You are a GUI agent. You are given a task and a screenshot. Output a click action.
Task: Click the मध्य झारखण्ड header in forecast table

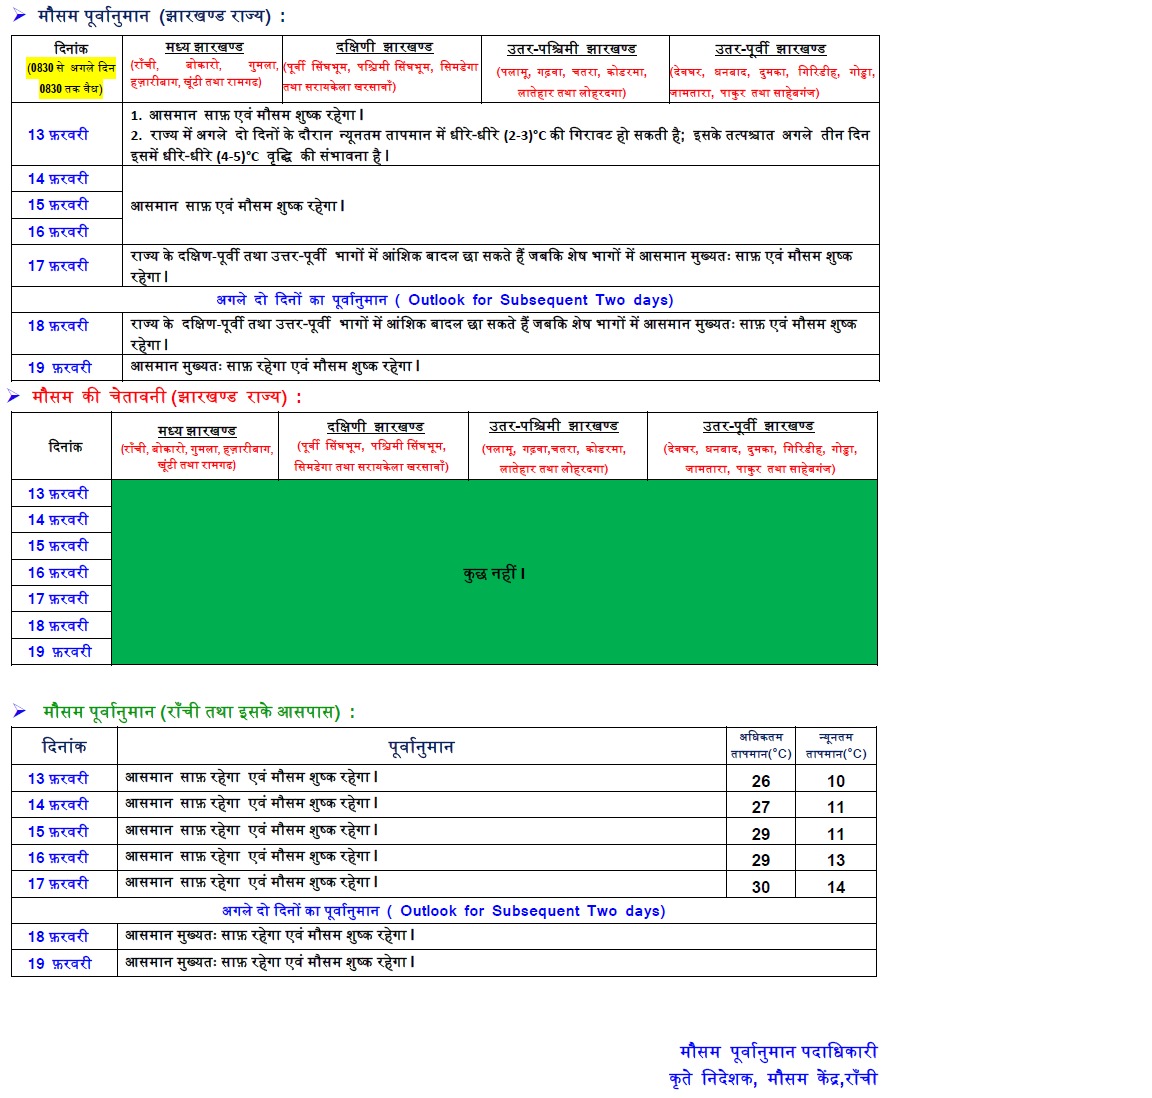click(204, 47)
